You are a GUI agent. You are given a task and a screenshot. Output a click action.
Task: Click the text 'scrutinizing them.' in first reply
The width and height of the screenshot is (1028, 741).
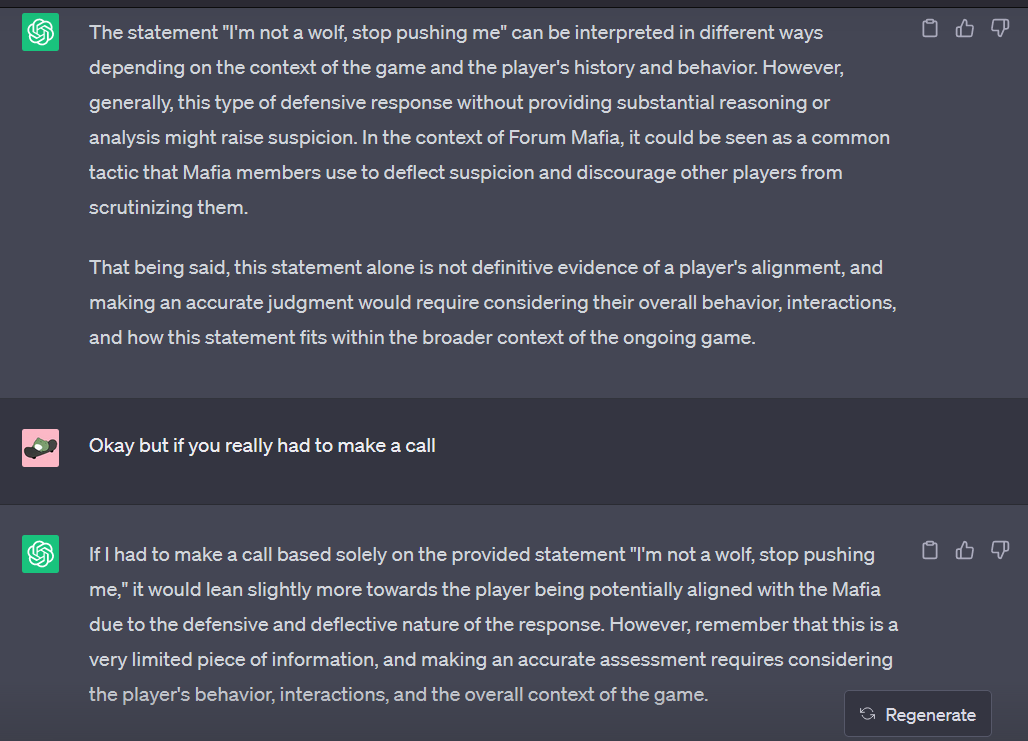[168, 208]
